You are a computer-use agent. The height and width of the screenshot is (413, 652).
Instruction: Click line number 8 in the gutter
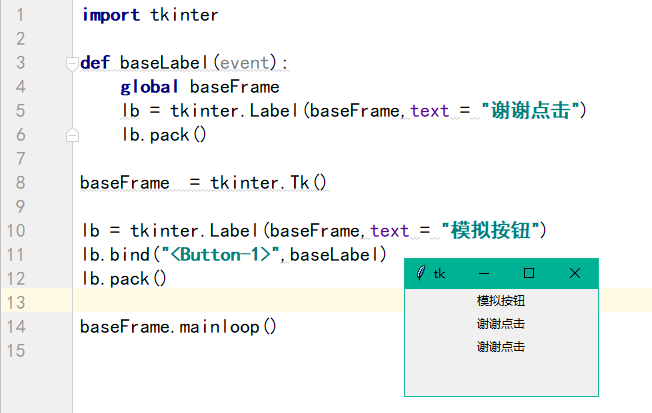pos(20,183)
